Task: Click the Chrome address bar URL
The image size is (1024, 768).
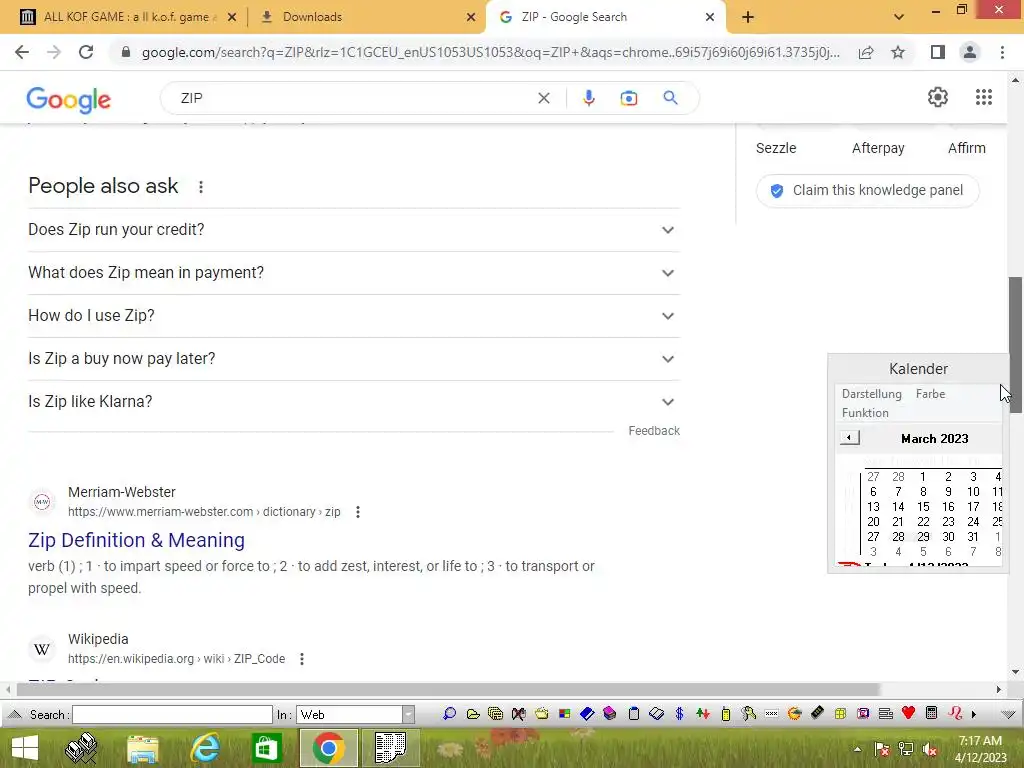Action: (490, 52)
